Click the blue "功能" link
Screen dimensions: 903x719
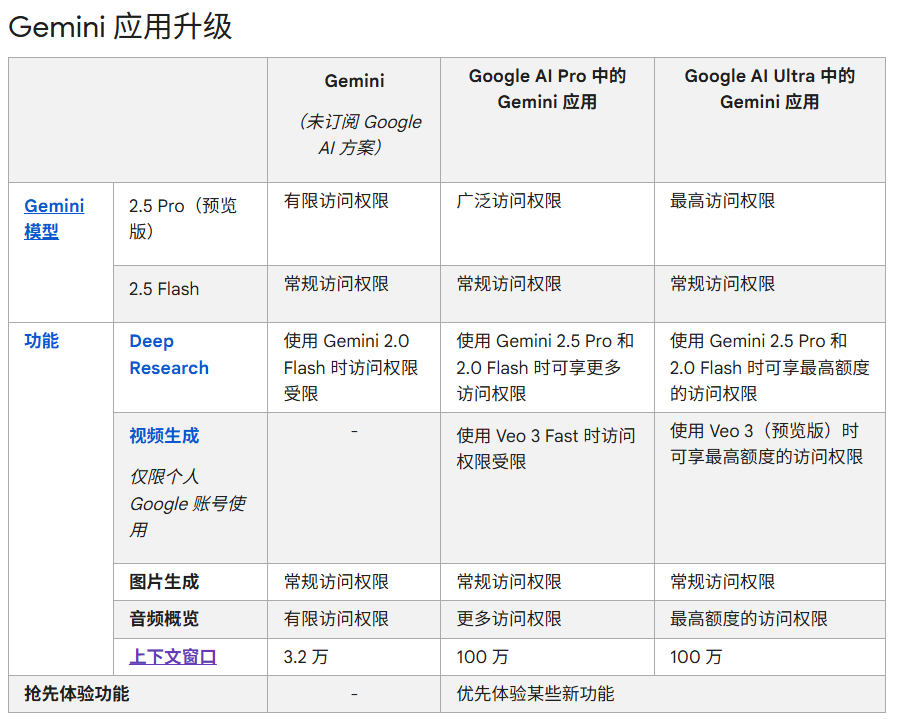[x=41, y=340]
